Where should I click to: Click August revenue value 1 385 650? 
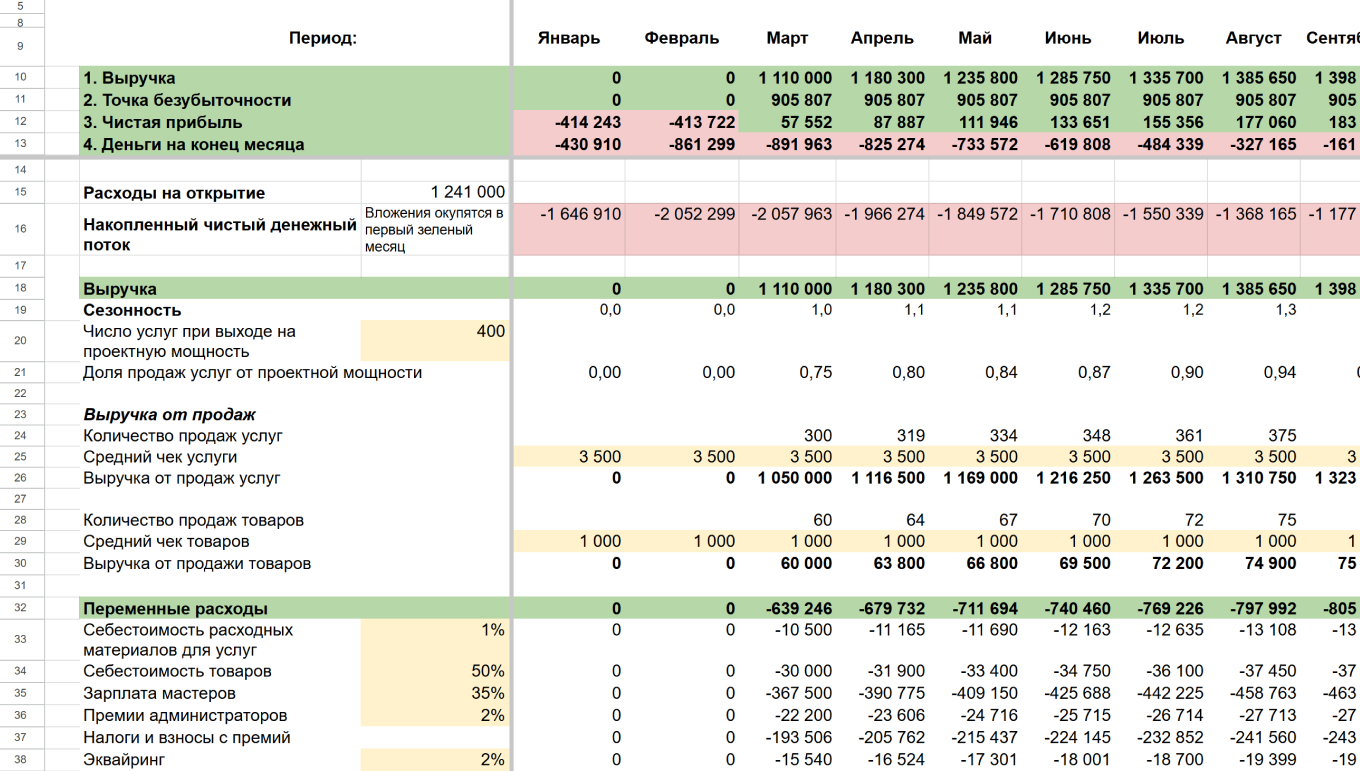pos(1253,78)
